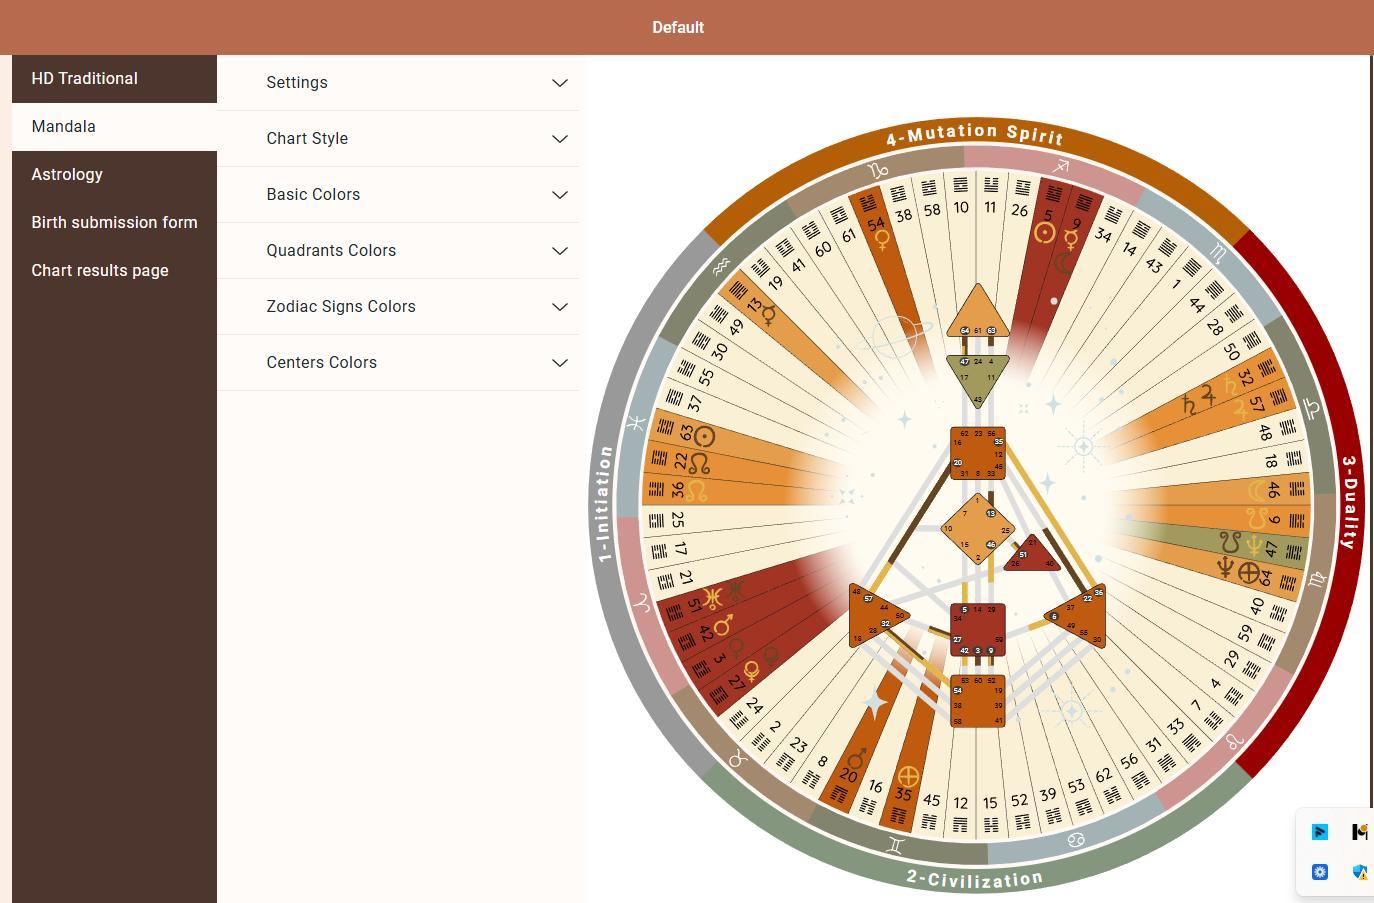This screenshot has width=1374, height=903.
Task: Switch to the HD Traditional tab
Action: tap(85, 79)
